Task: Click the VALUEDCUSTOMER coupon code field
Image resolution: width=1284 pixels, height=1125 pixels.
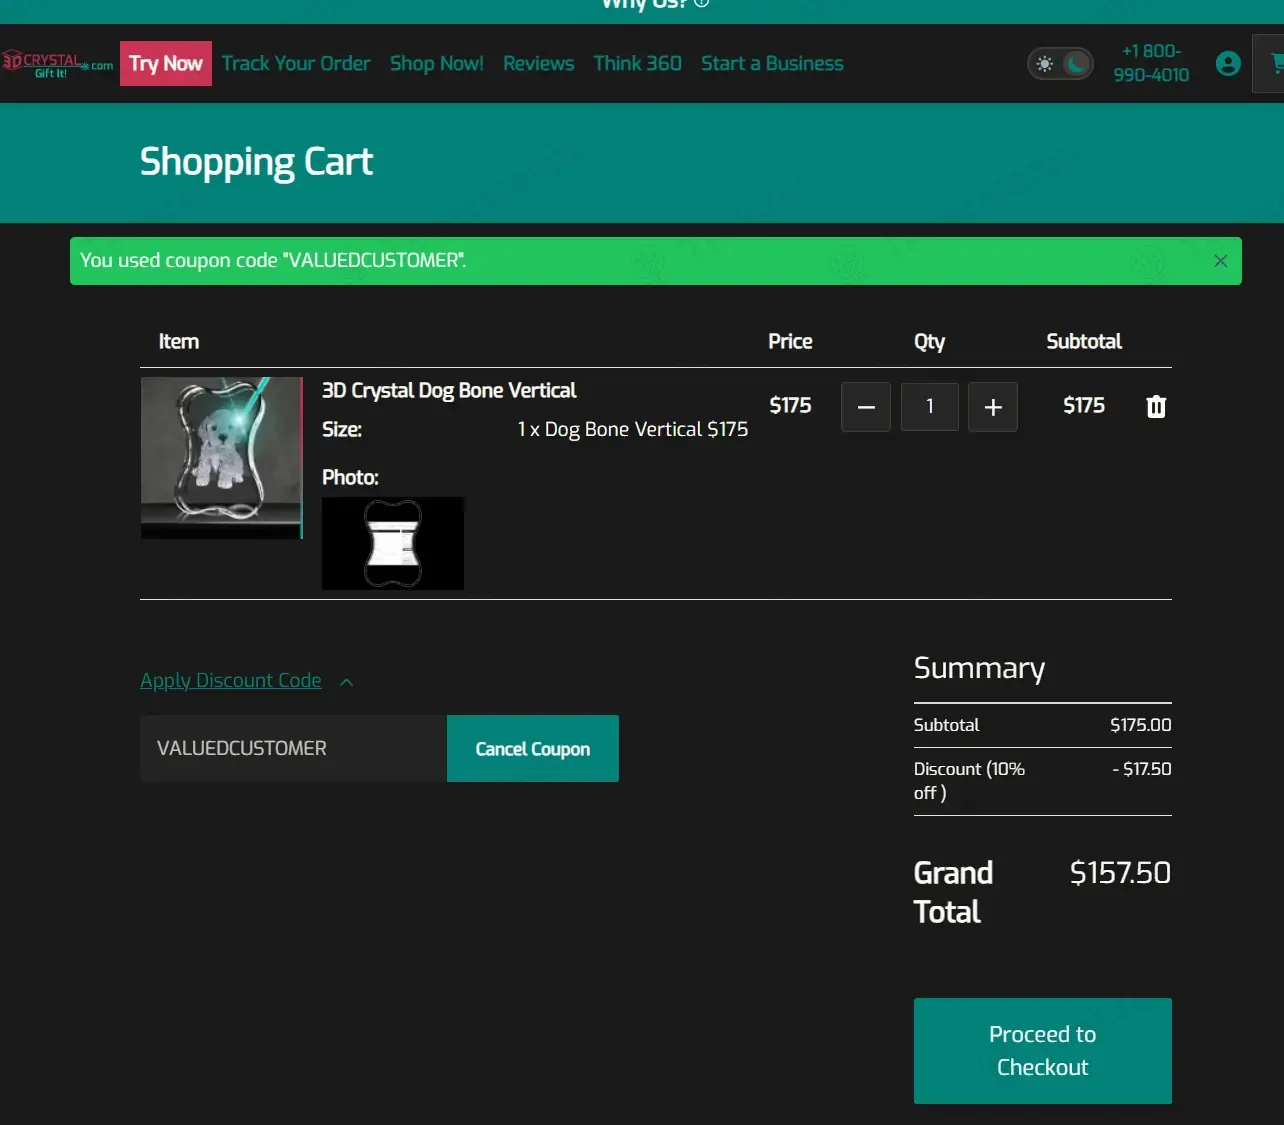Action: [293, 748]
